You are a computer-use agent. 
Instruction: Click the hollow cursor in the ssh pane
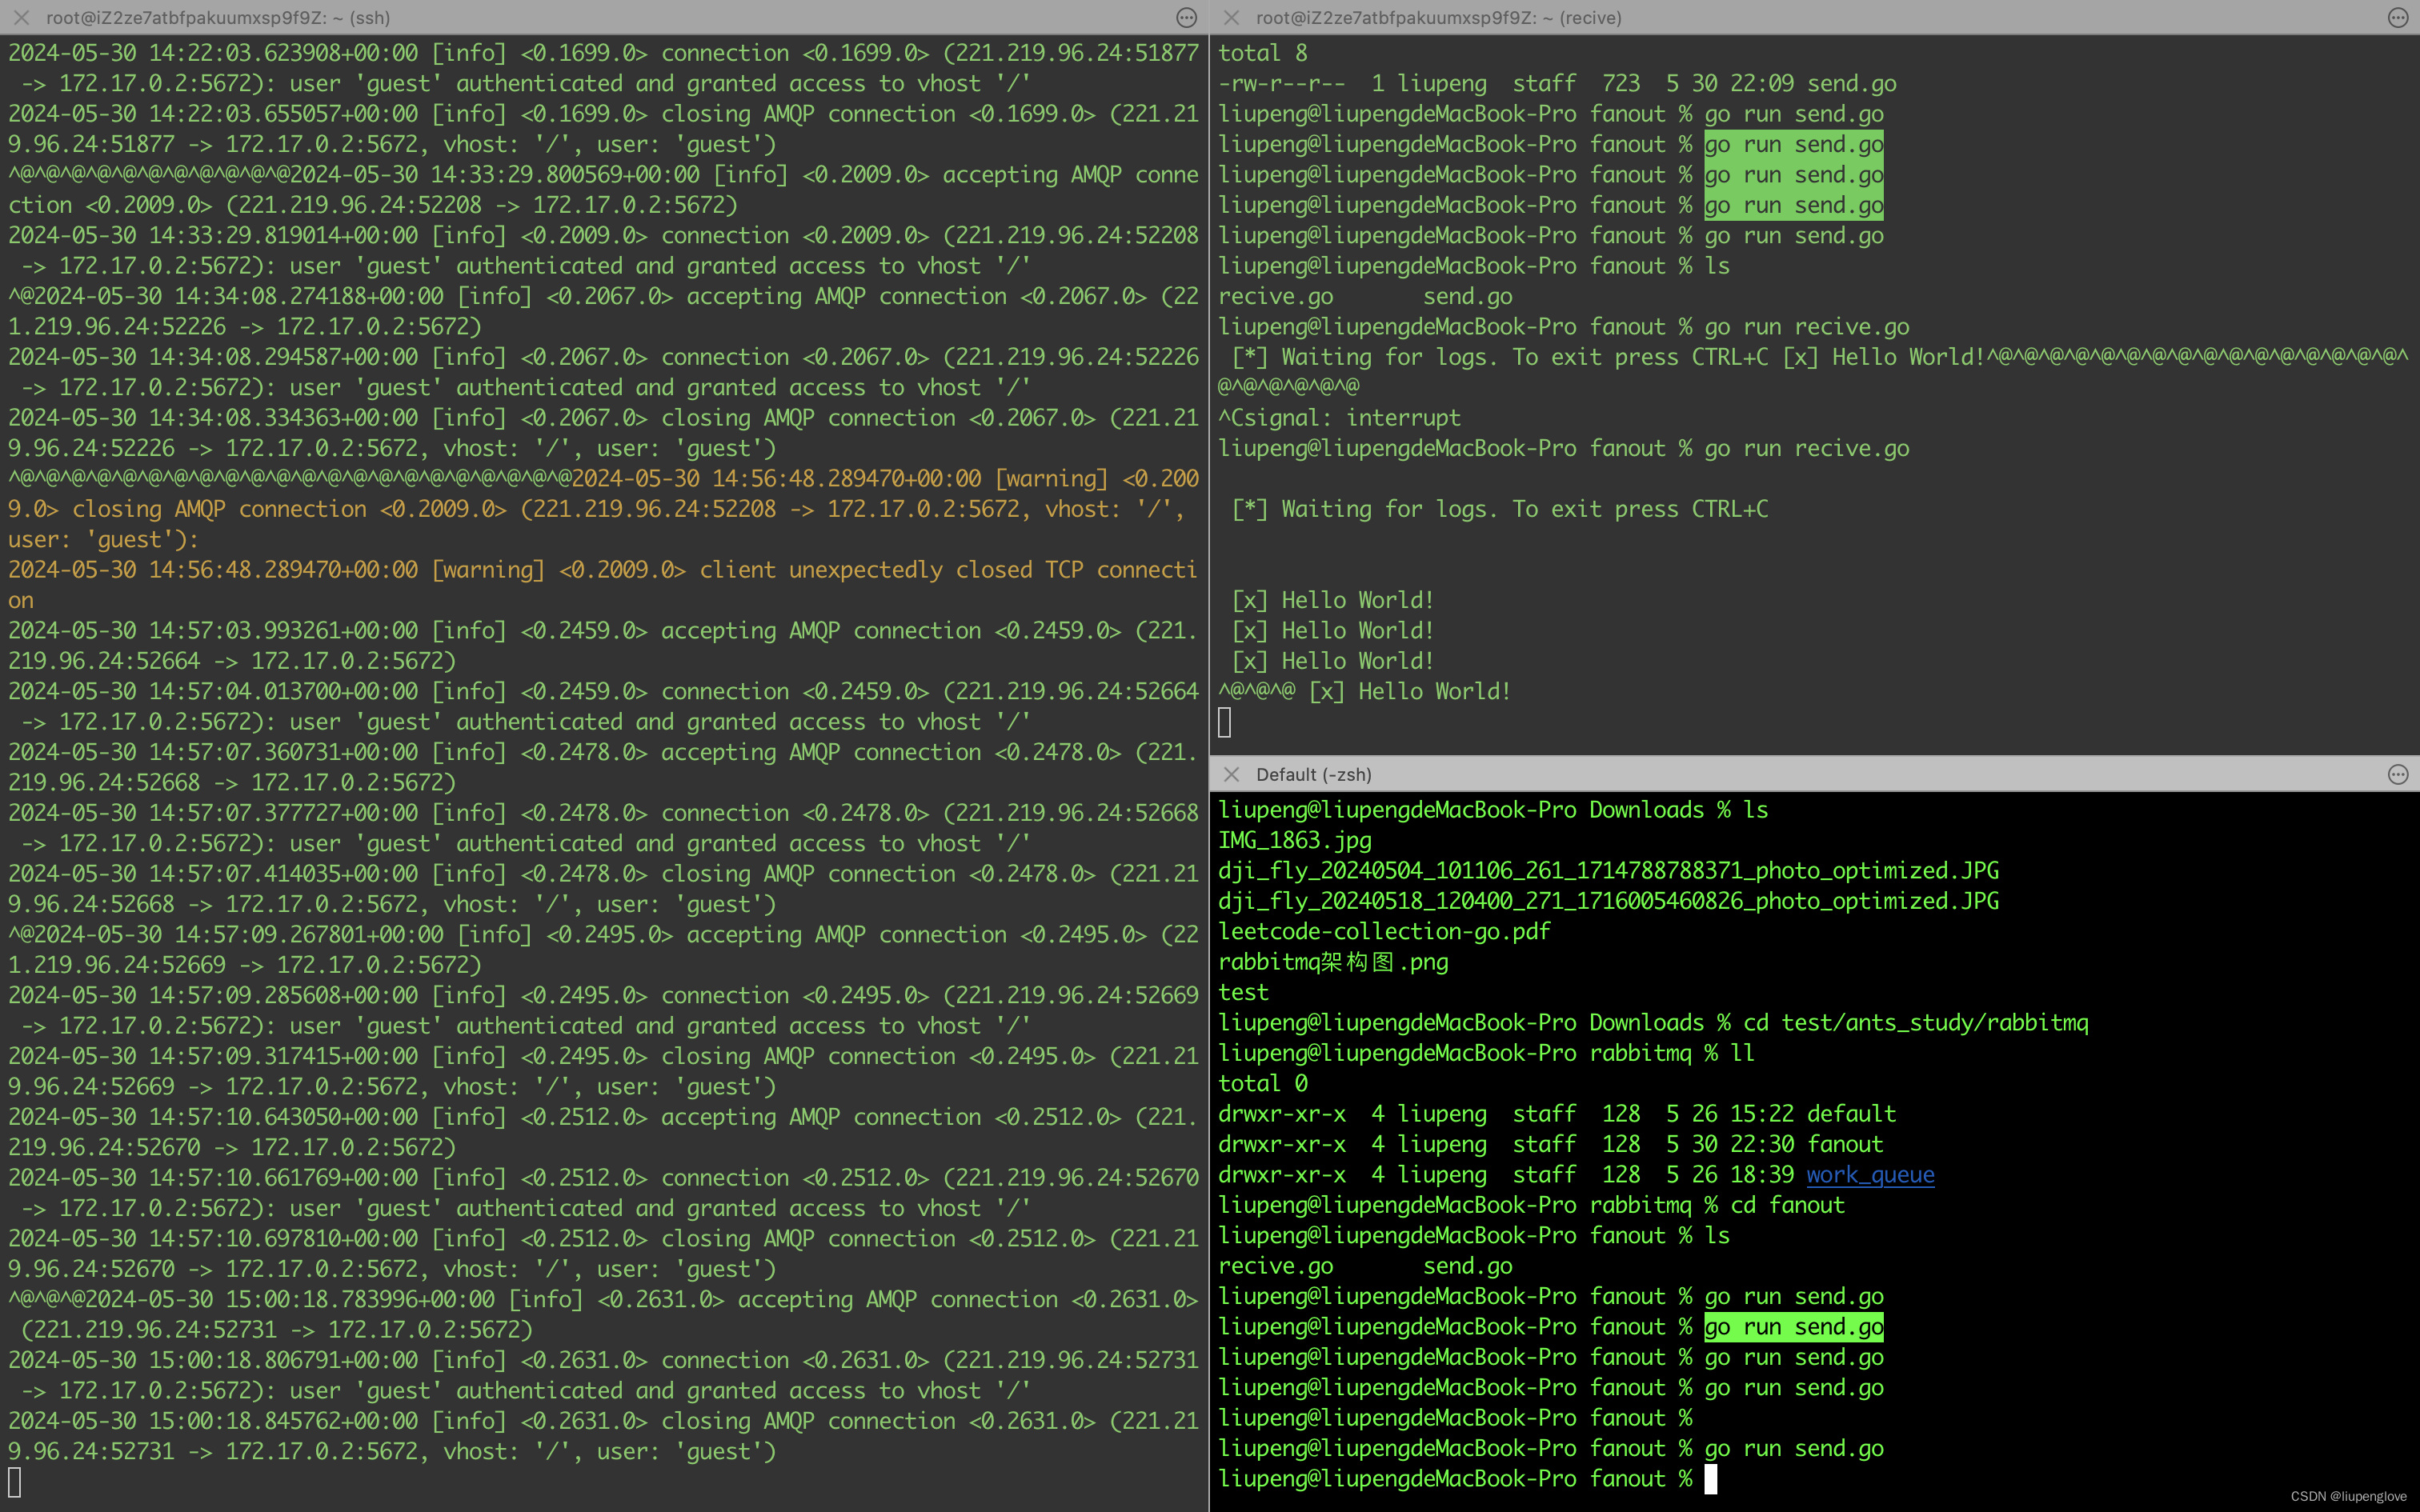(x=14, y=1482)
